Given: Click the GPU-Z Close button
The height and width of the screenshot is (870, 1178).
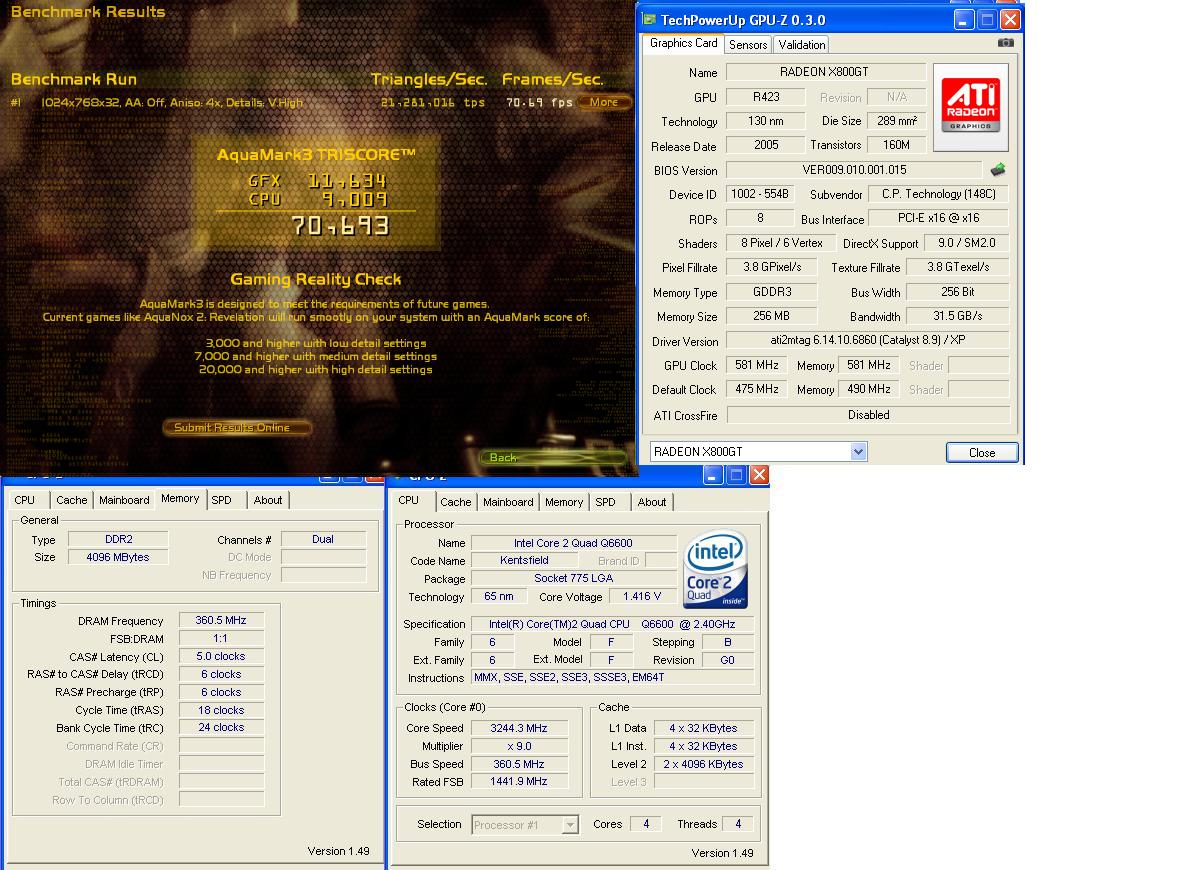Looking at the screenshot, I should point(982,452).
